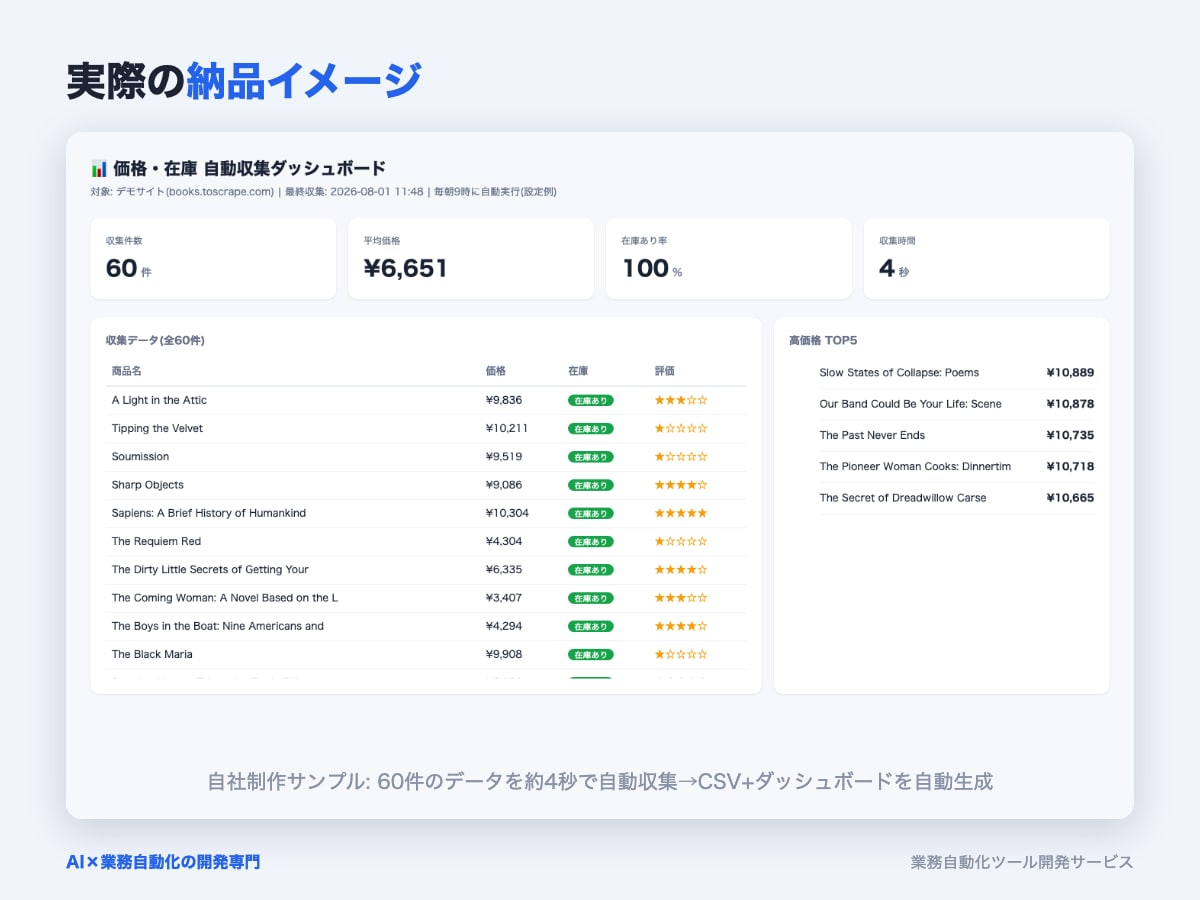Select Sapiens: A Brief History of Humankind title
The image size is (1200, 900).
[209, 513]
